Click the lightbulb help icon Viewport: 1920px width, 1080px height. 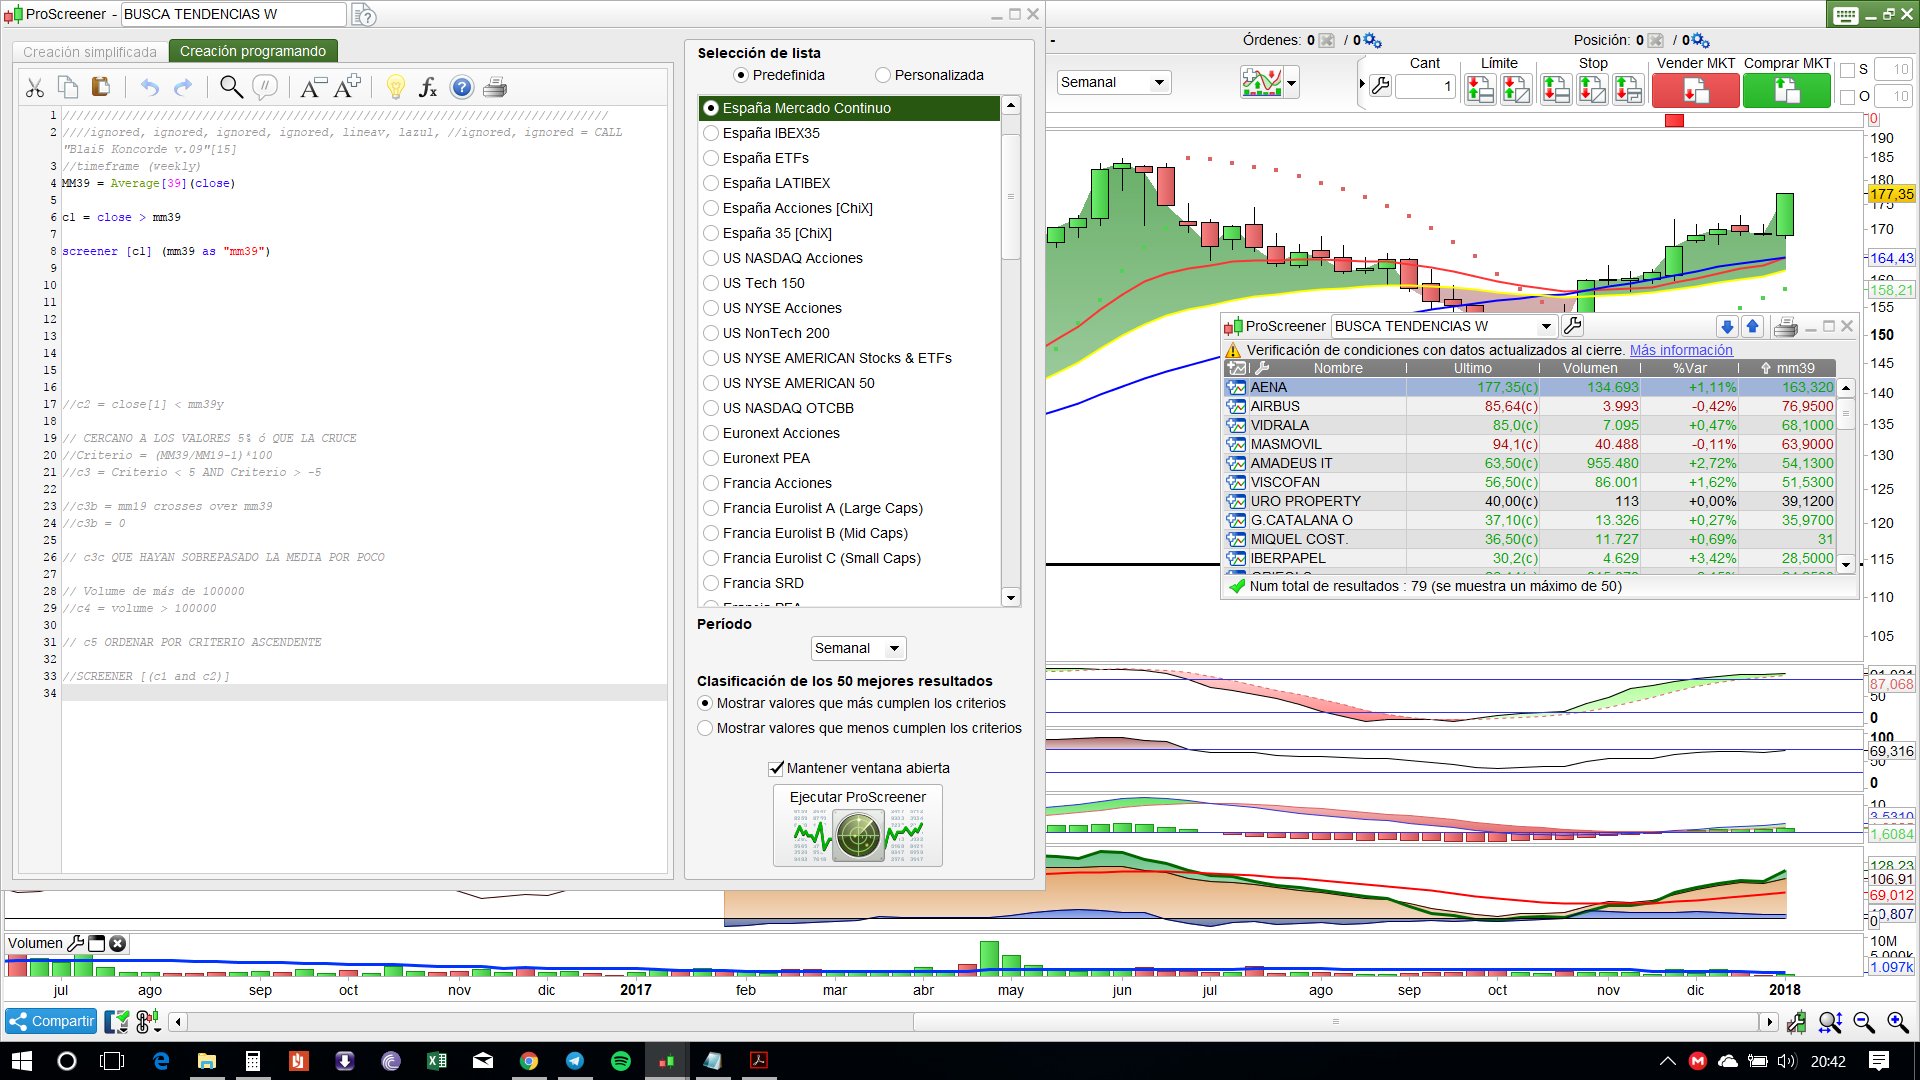coord(395,88)
